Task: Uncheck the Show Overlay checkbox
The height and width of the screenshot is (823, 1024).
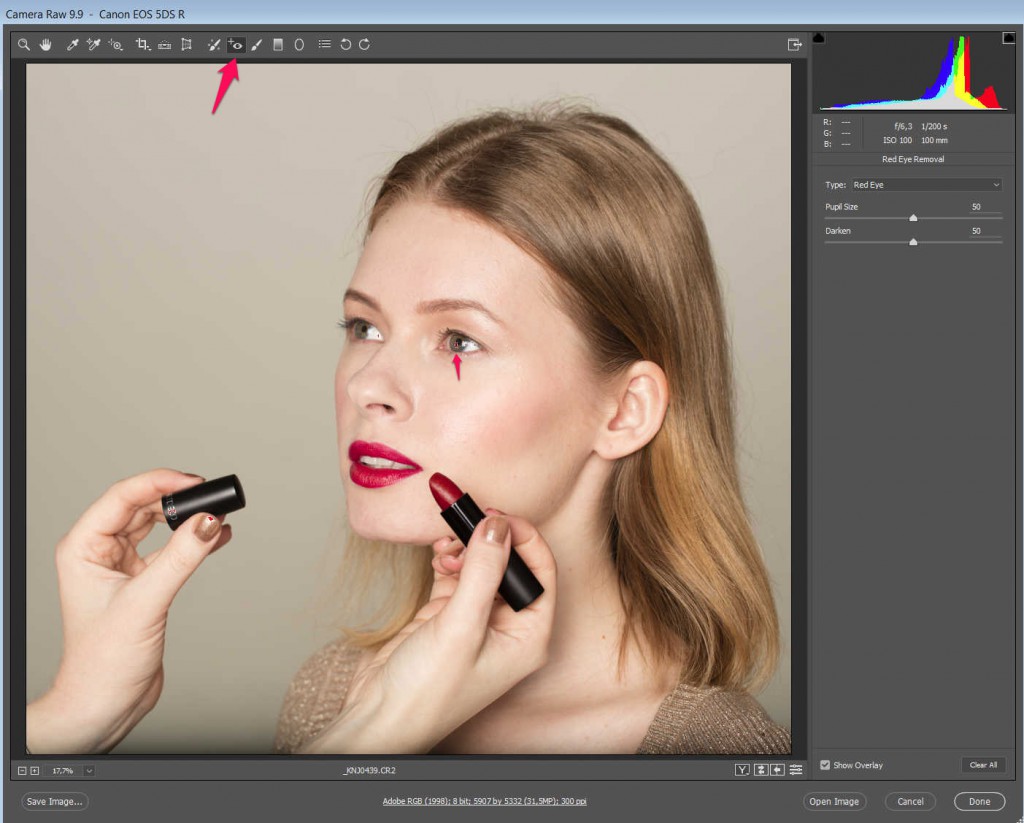Action: coord(825,765)
